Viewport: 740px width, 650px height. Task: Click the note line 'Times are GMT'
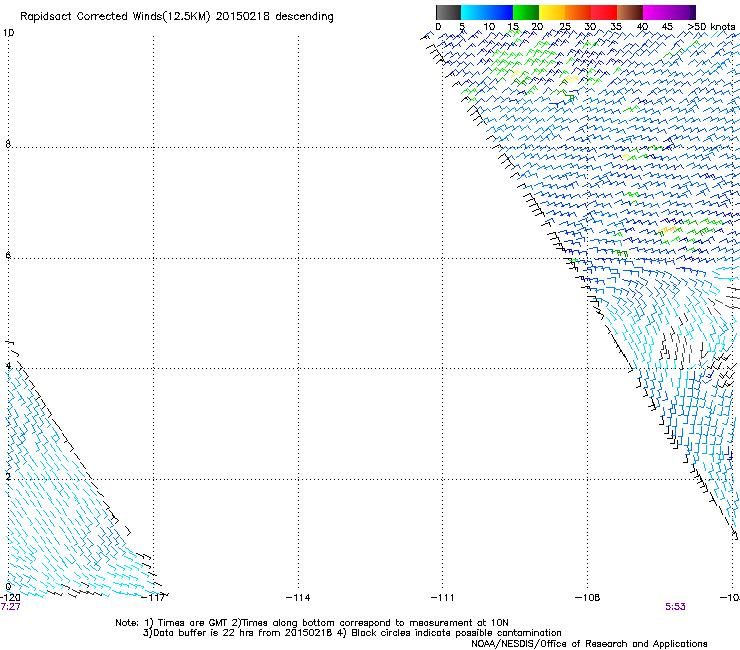click(x=193, y=623)
